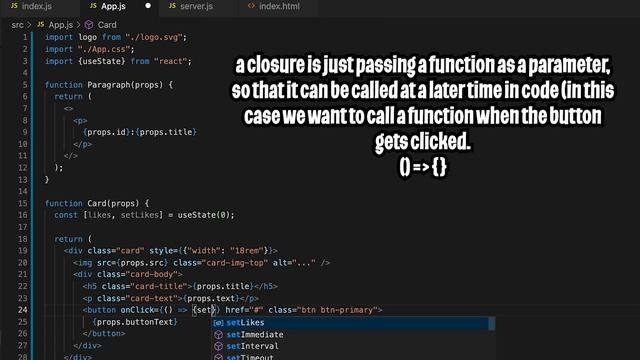Click the cube icon beside setInterval
Image resolution: width=640 pixels, height=360 pixels.
[218, 346]
